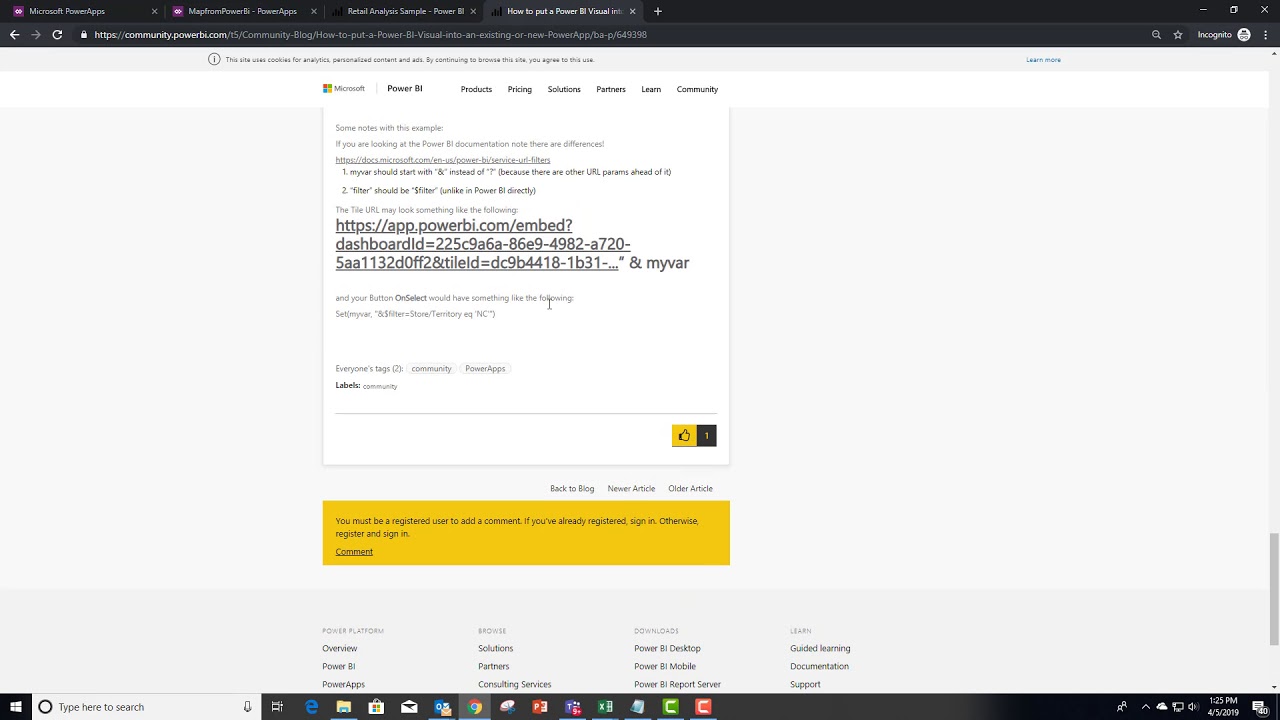Screen dimensions: 1280x720
Task: Open the Partners menu
Action: [x=611, y=89]
